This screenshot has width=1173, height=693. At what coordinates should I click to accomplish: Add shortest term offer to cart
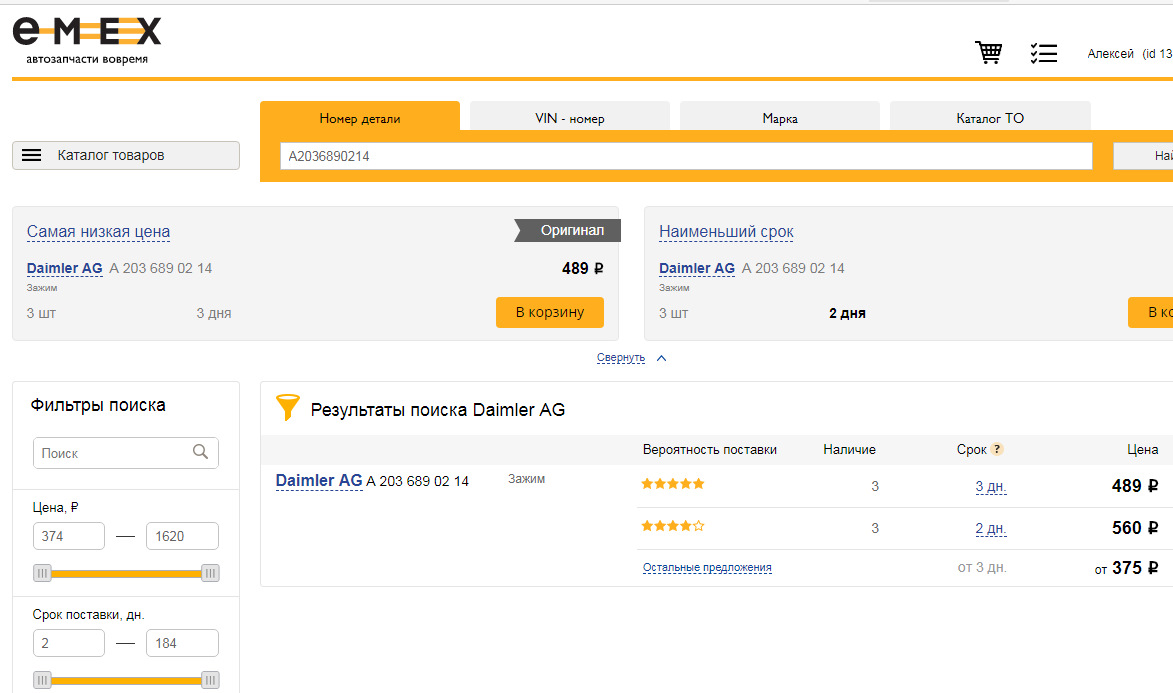click(x=1151, y=312)
